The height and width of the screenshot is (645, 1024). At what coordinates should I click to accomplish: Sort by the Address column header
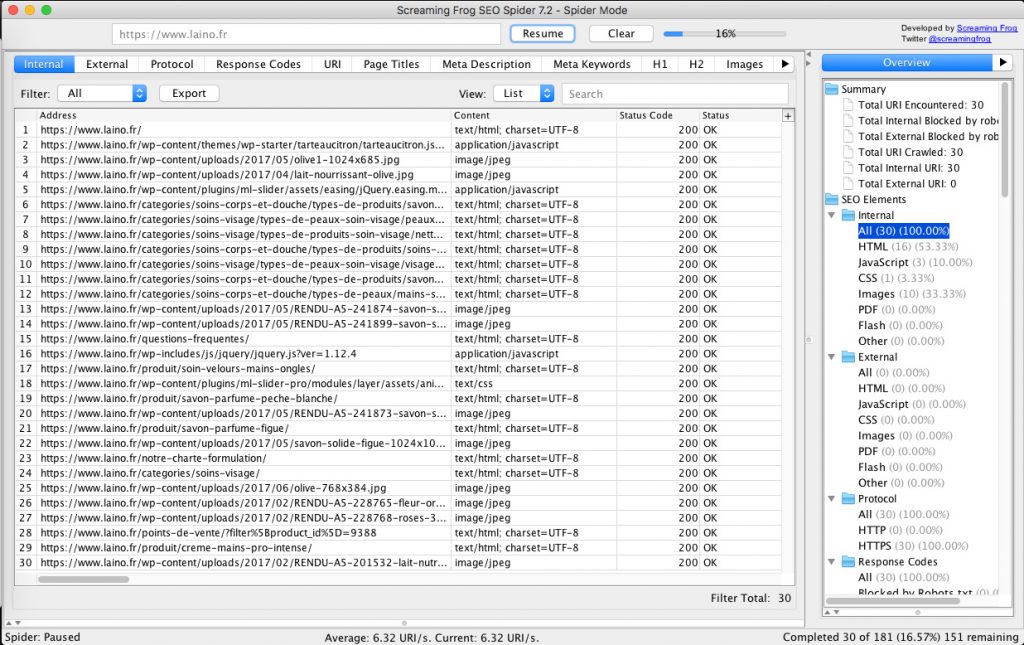click(244, 115)
